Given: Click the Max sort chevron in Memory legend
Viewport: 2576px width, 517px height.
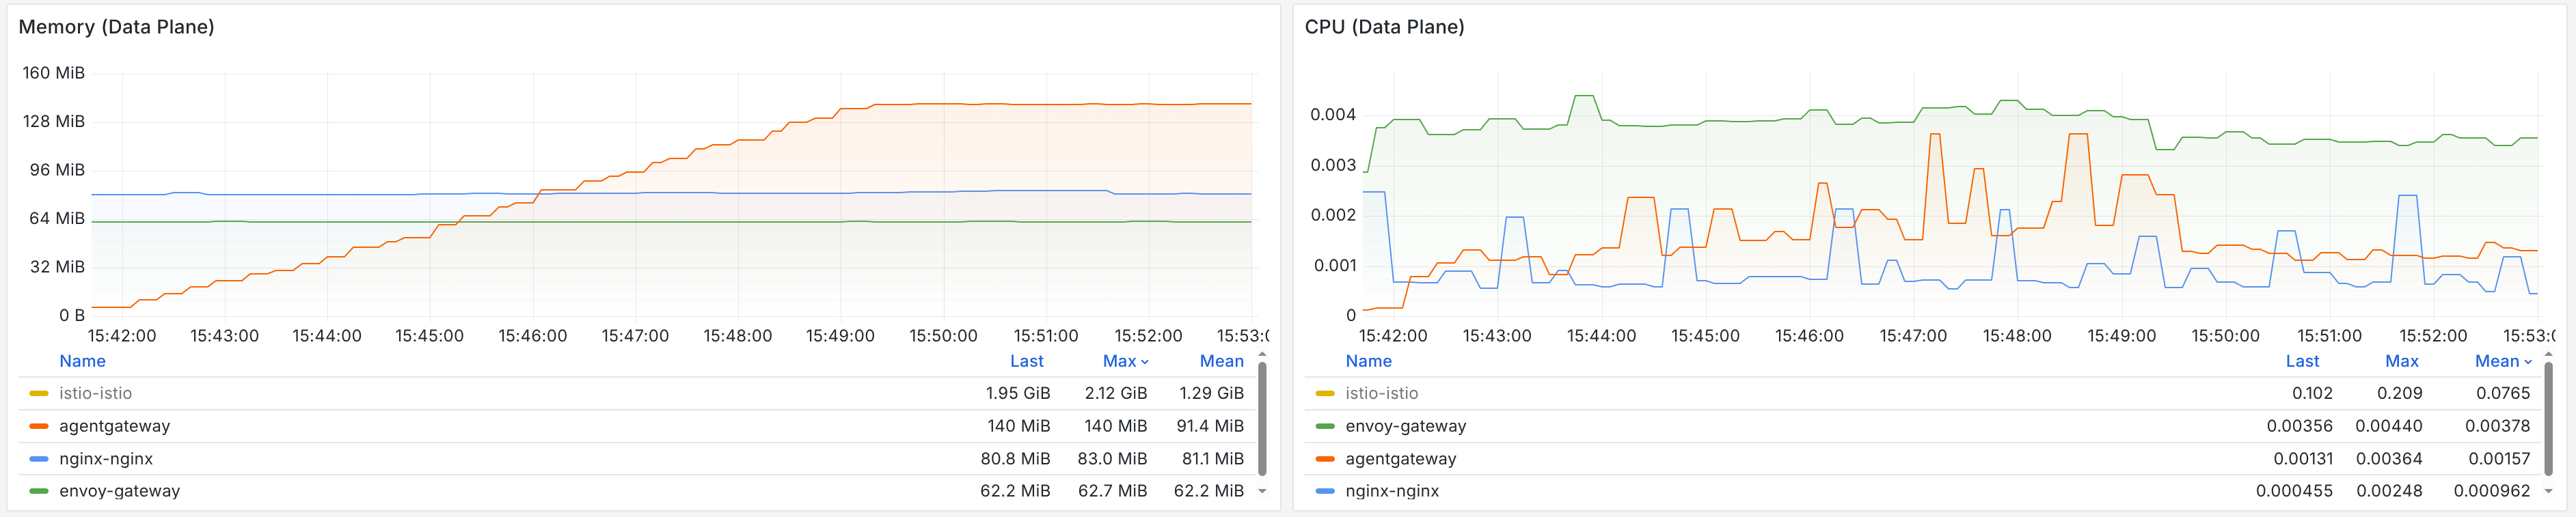Looking at the screenshot, I should tap(1145, 361).
